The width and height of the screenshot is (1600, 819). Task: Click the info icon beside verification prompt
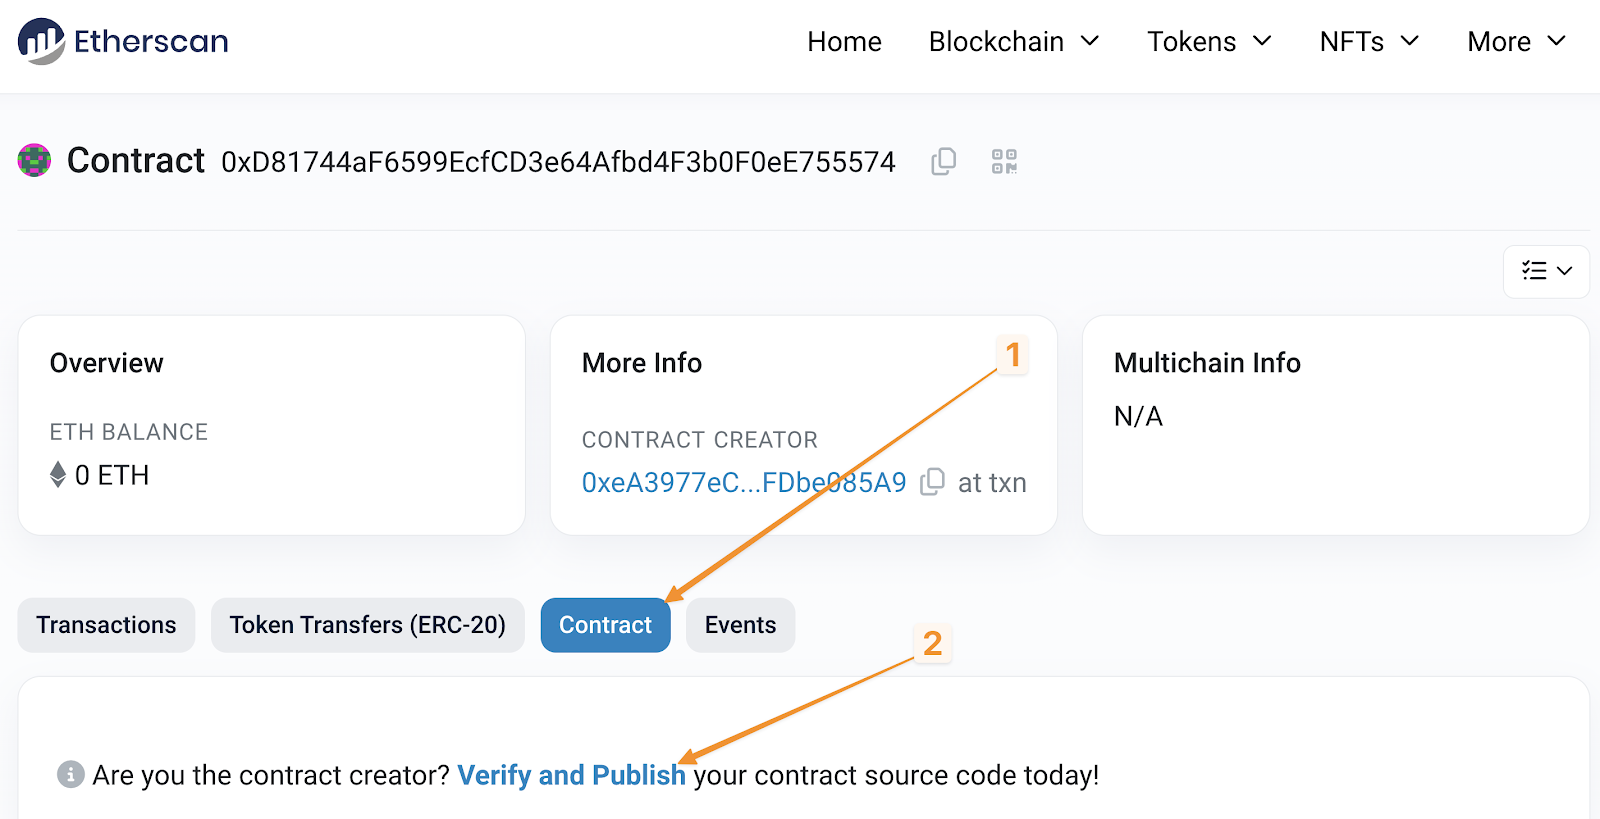click(x=71, y=774)
